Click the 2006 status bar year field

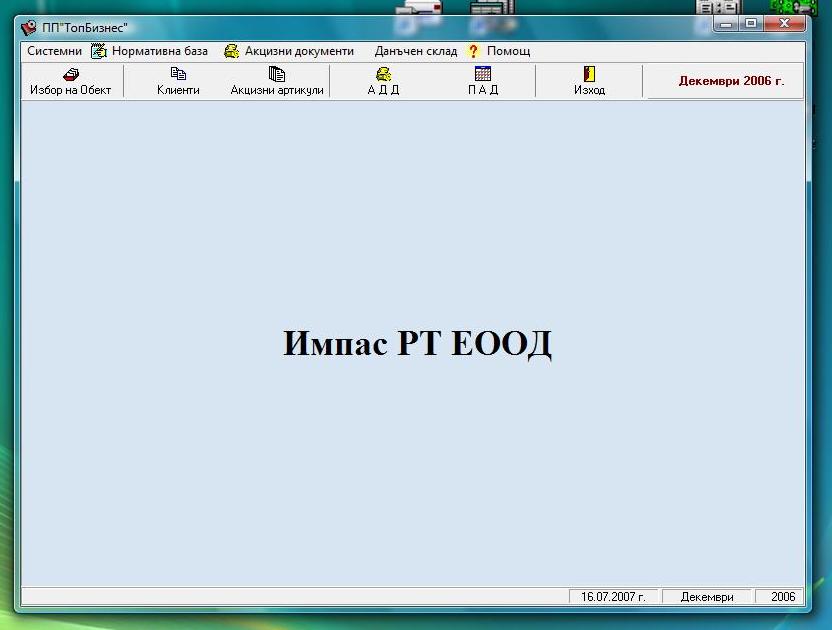[778, 597]
